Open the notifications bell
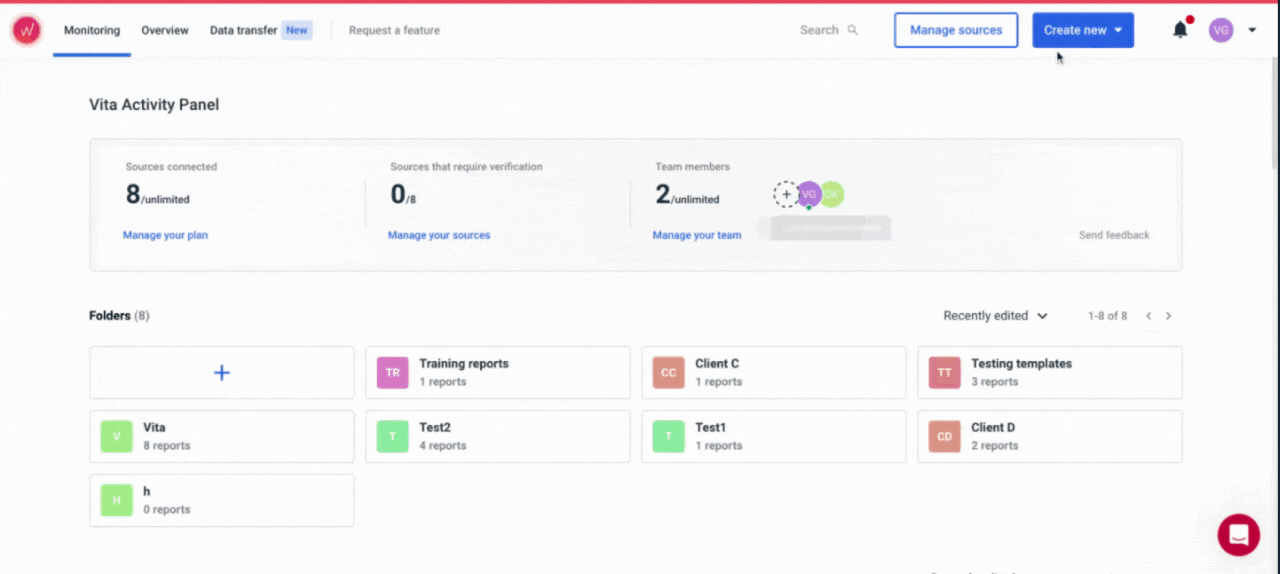This screenshot has height=574, width=1280. pos(1180,30)
